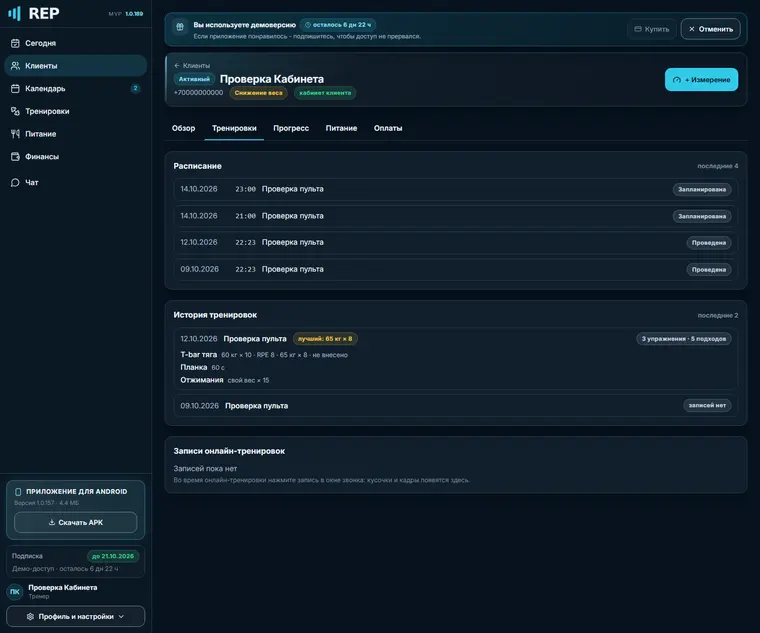Click the REP logo icon
This screenshot has height=633, width=760.
[x=15, y=13]
